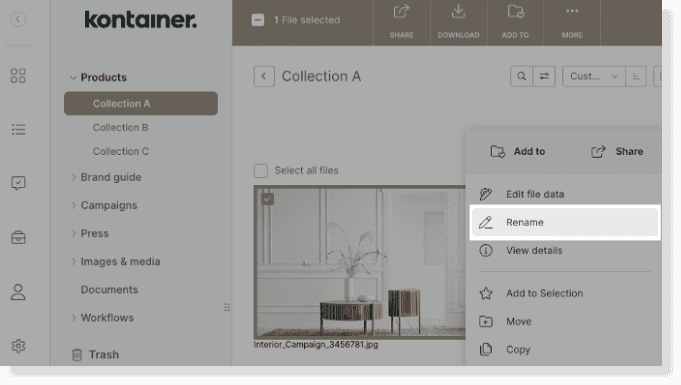Open the Documents folder

pos(109,289)
